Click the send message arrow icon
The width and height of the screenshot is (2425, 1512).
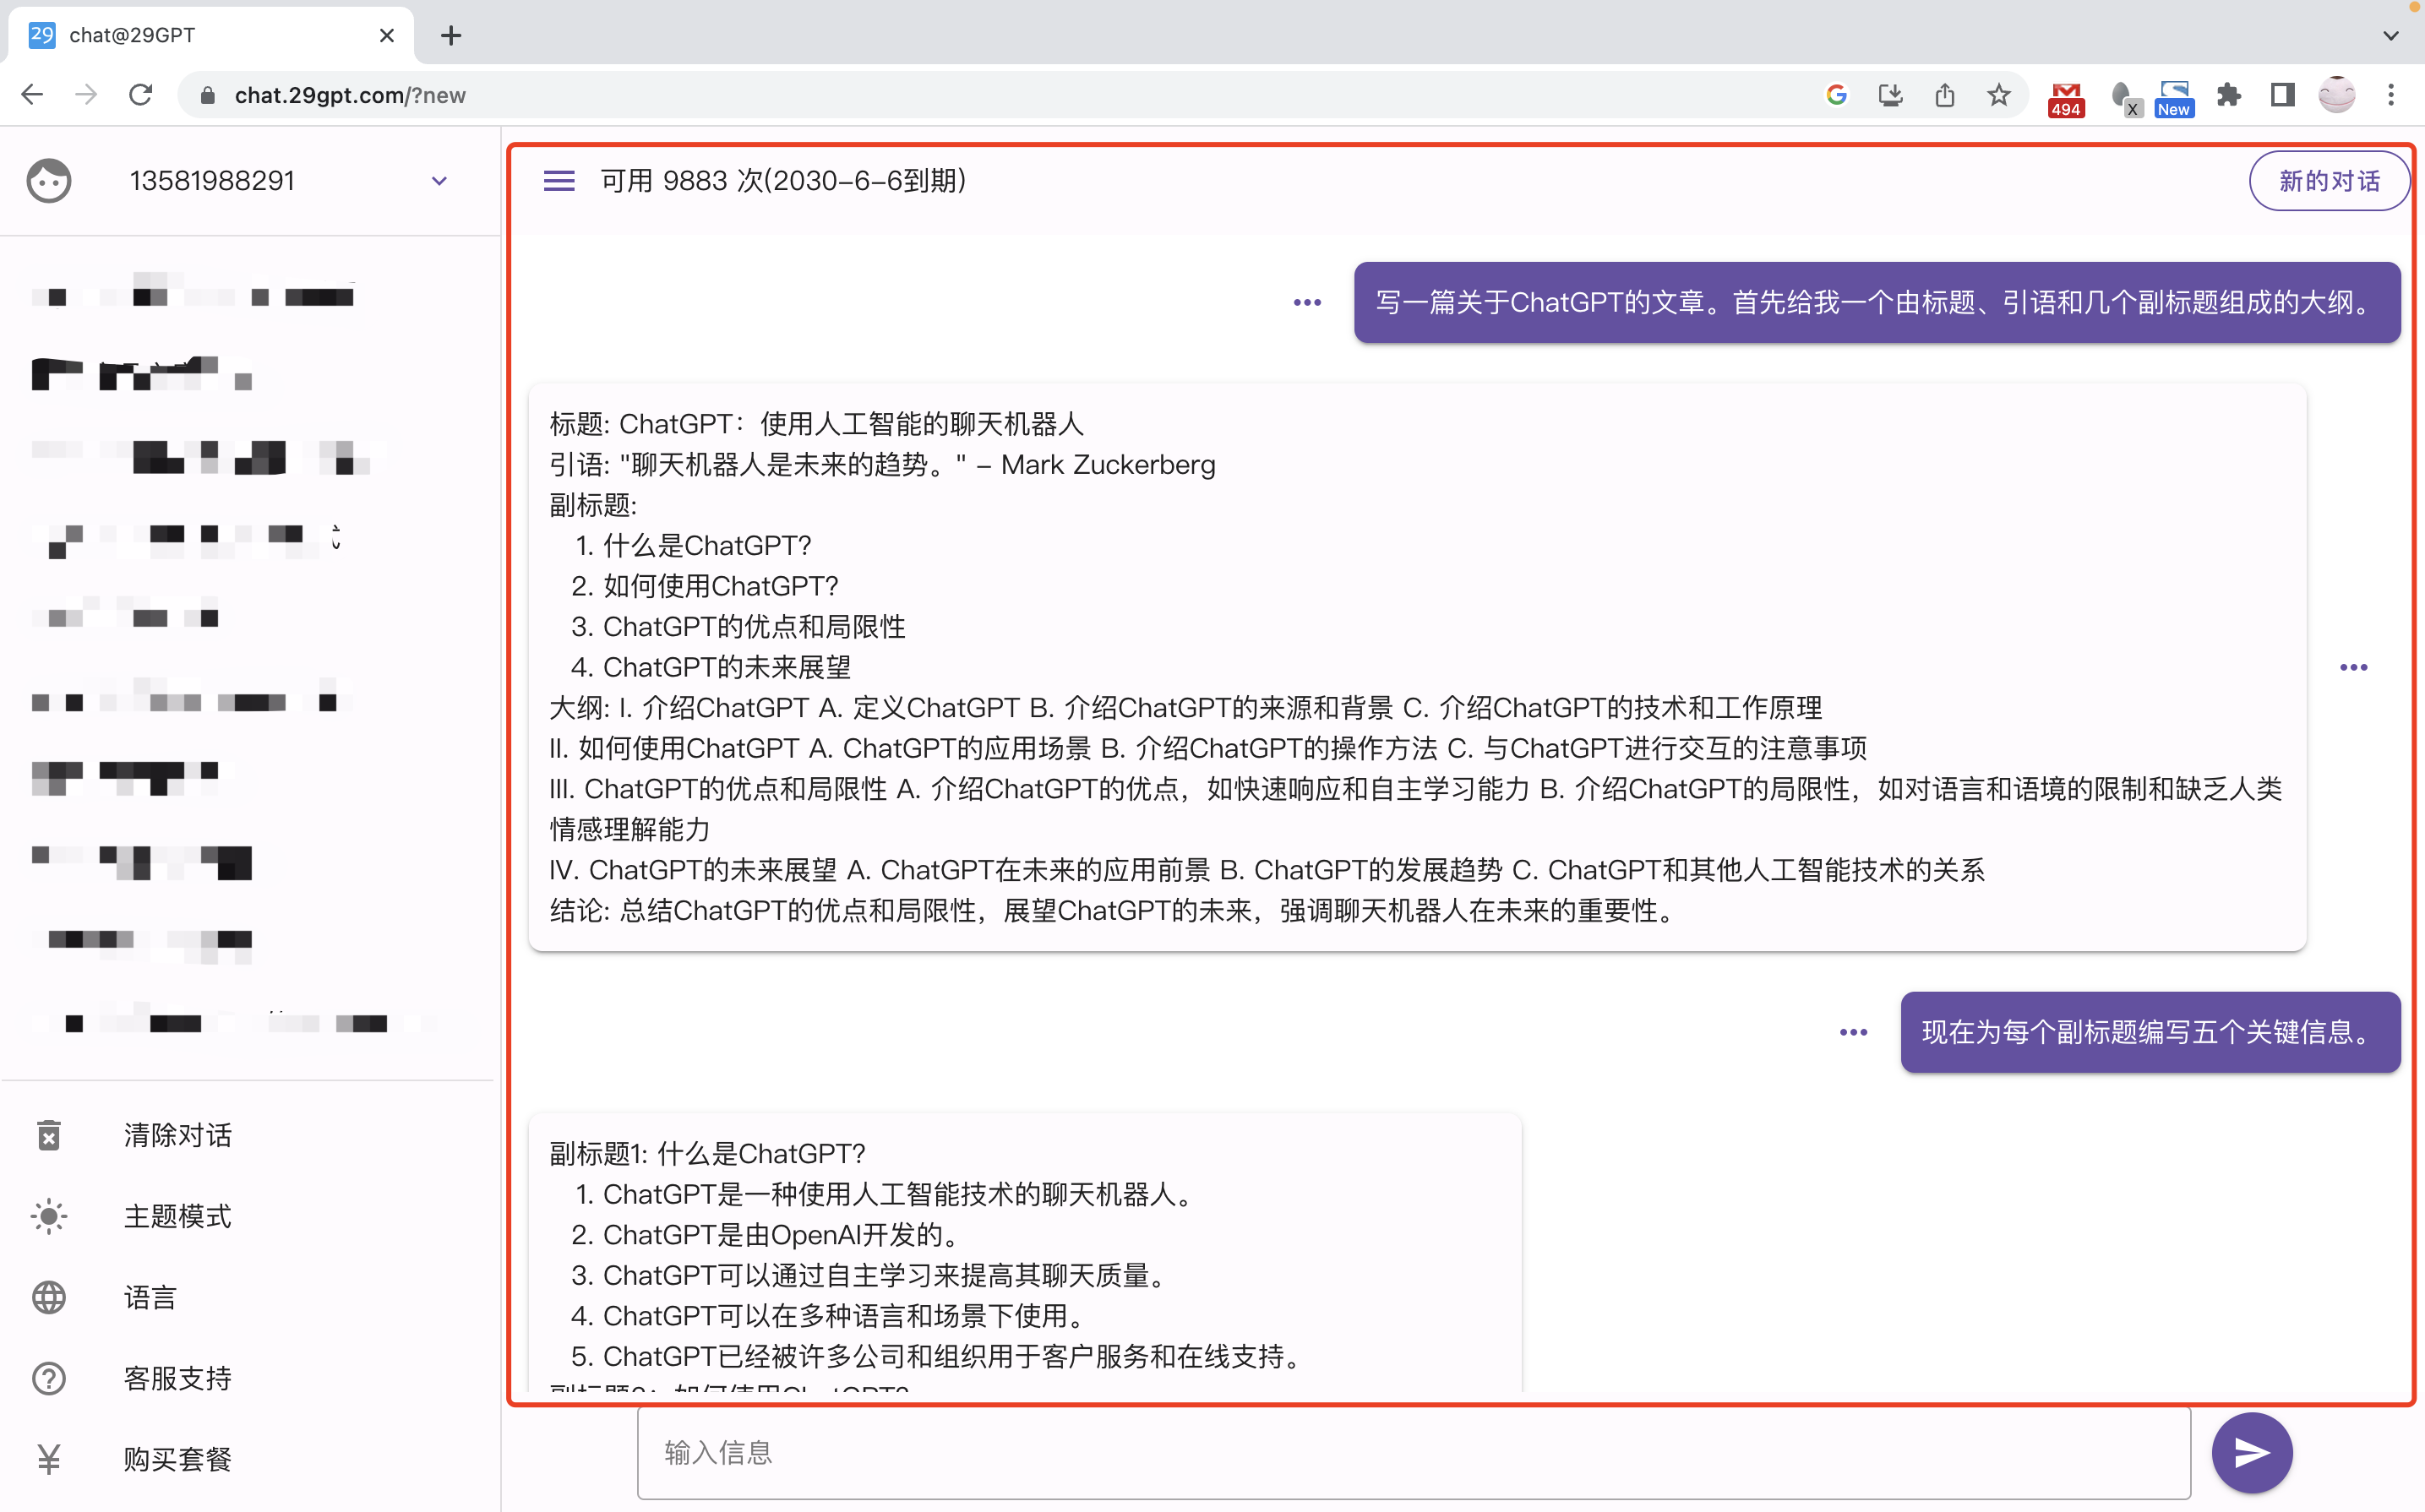point(2251,1451)
